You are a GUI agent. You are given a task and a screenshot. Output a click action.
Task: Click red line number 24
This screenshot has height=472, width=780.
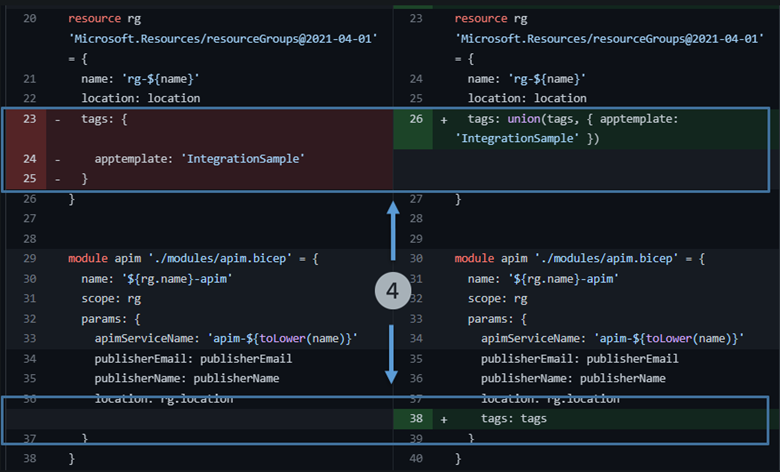(29, 159)
